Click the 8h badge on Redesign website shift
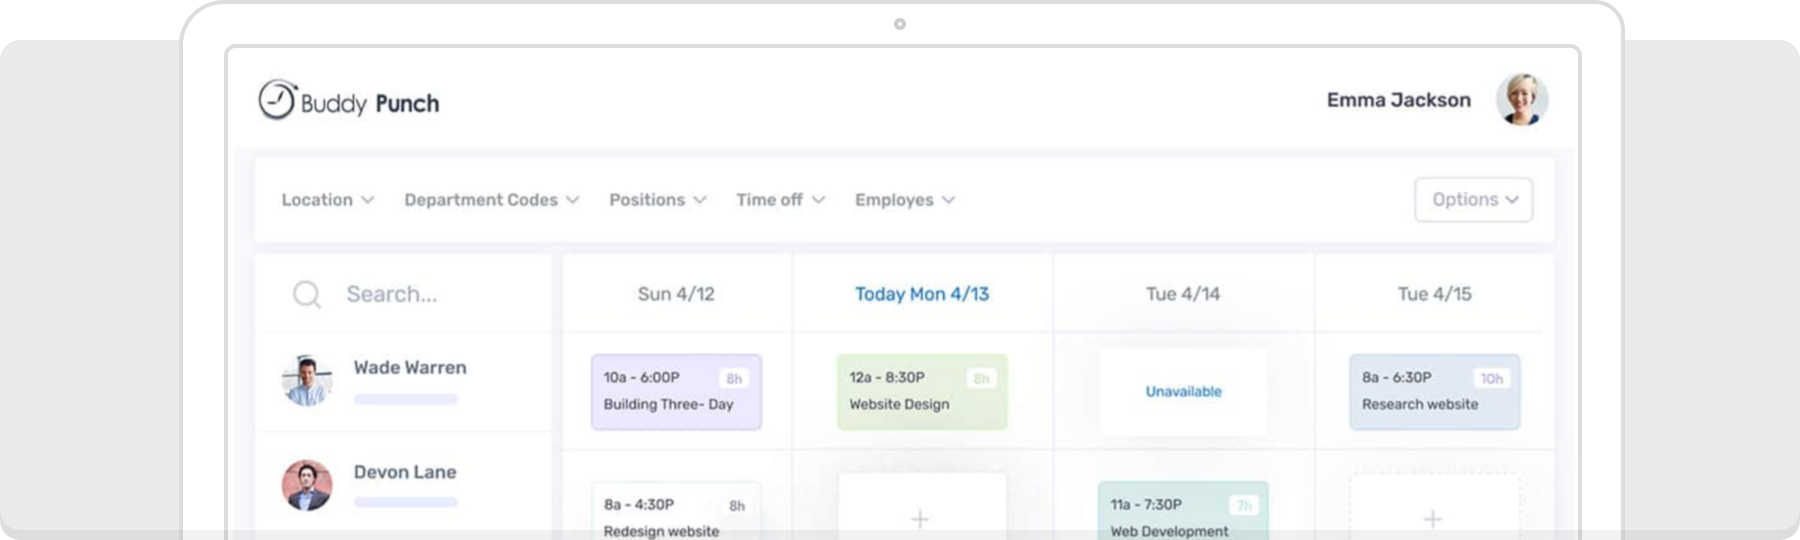 click(737, 506)
